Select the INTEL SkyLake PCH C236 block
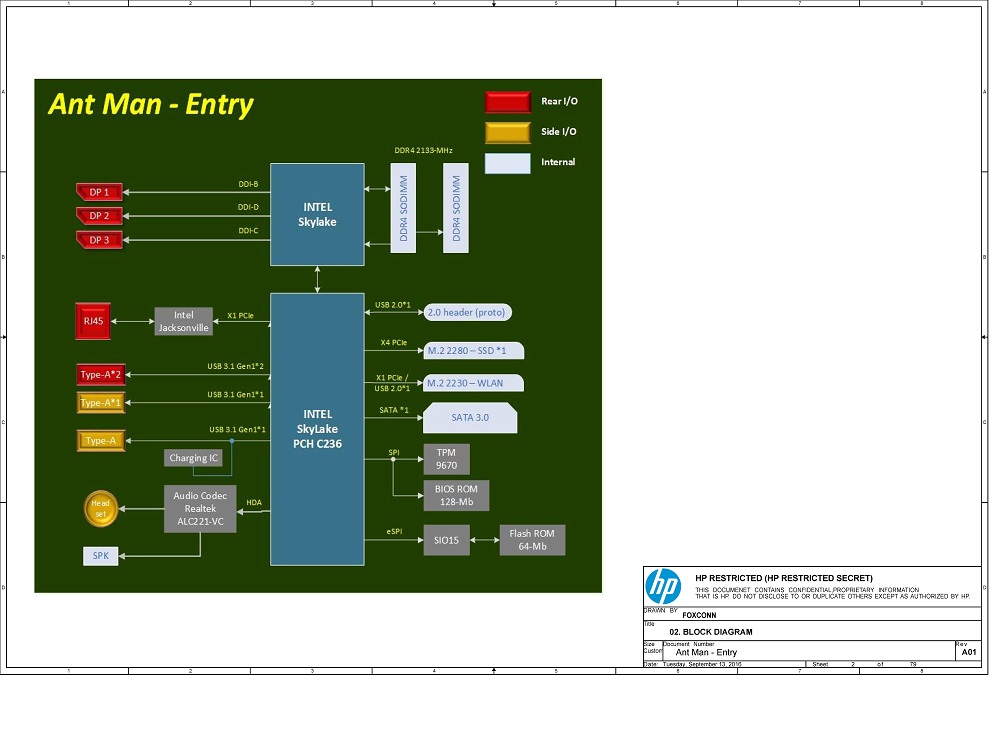The image size is (1000, 733). point(318,429)
